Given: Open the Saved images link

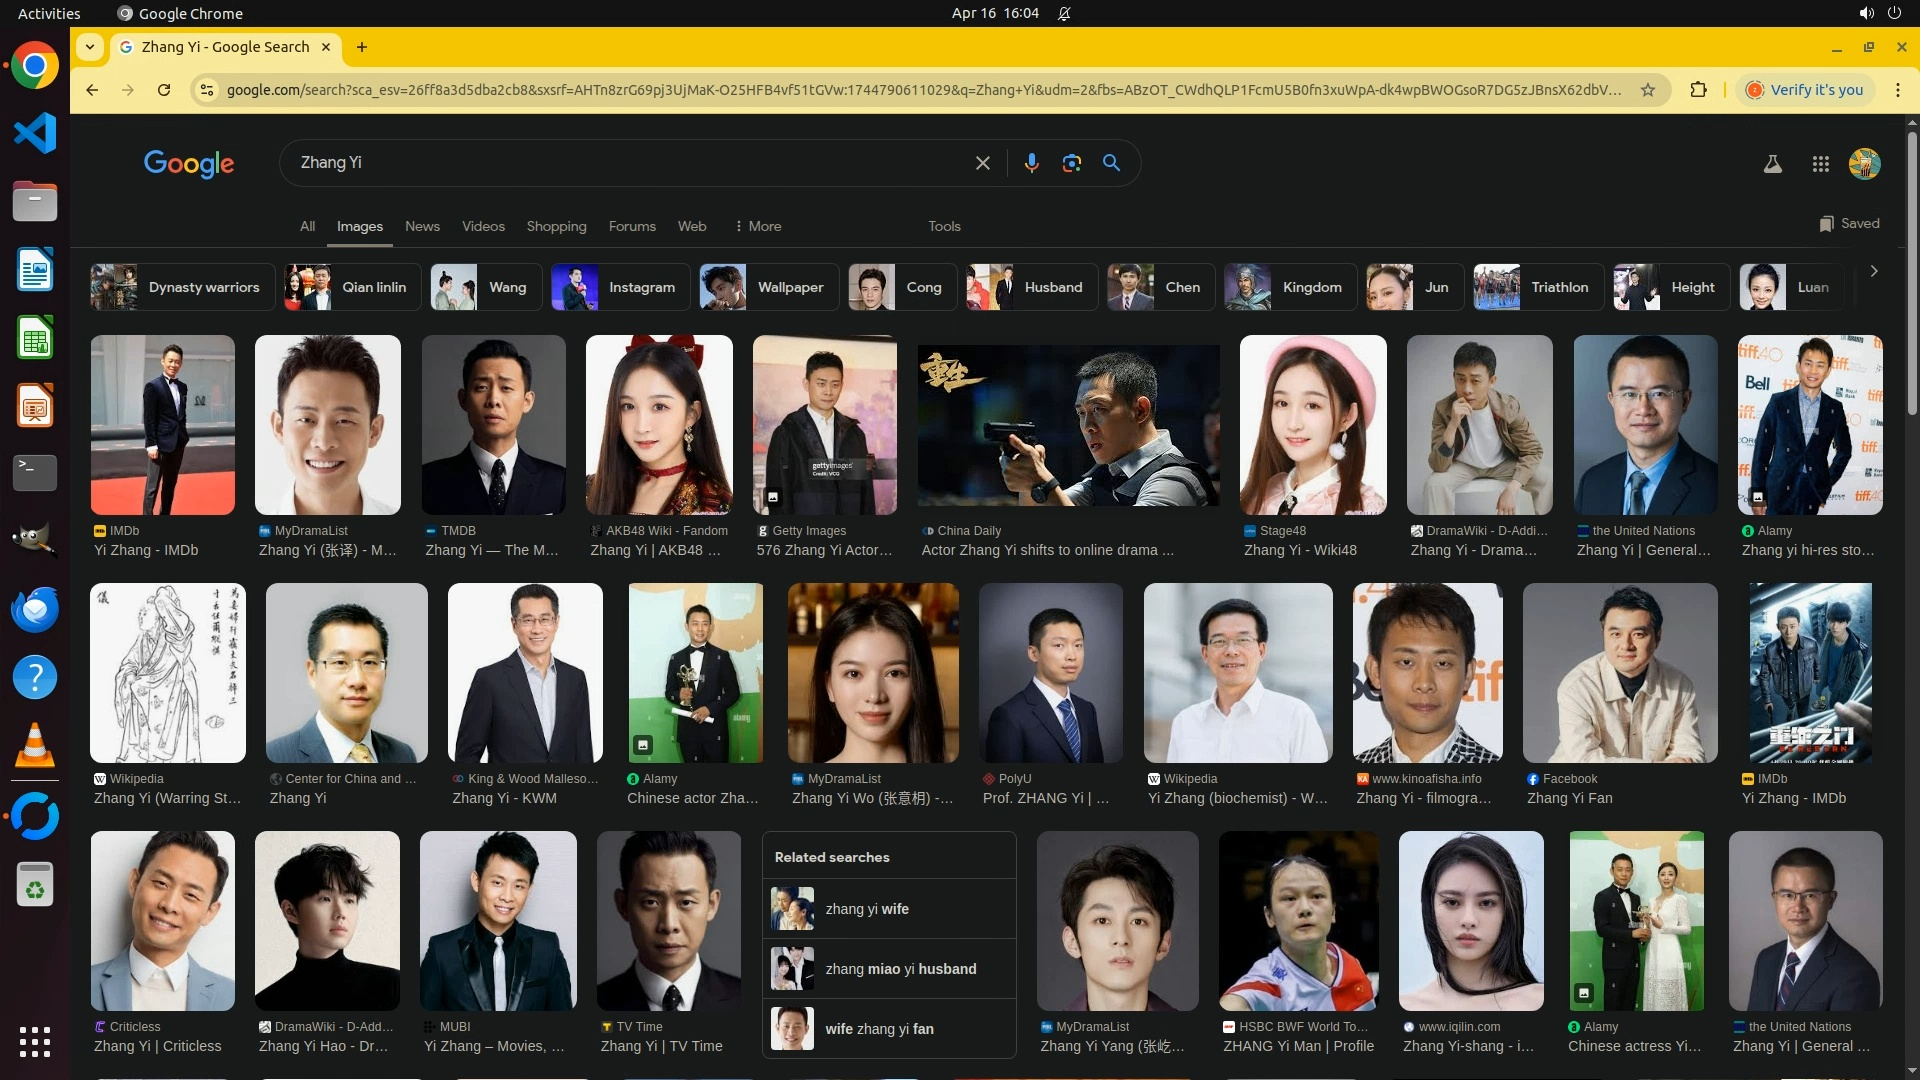Looking at the screenshot, I should coord(1849,223).
